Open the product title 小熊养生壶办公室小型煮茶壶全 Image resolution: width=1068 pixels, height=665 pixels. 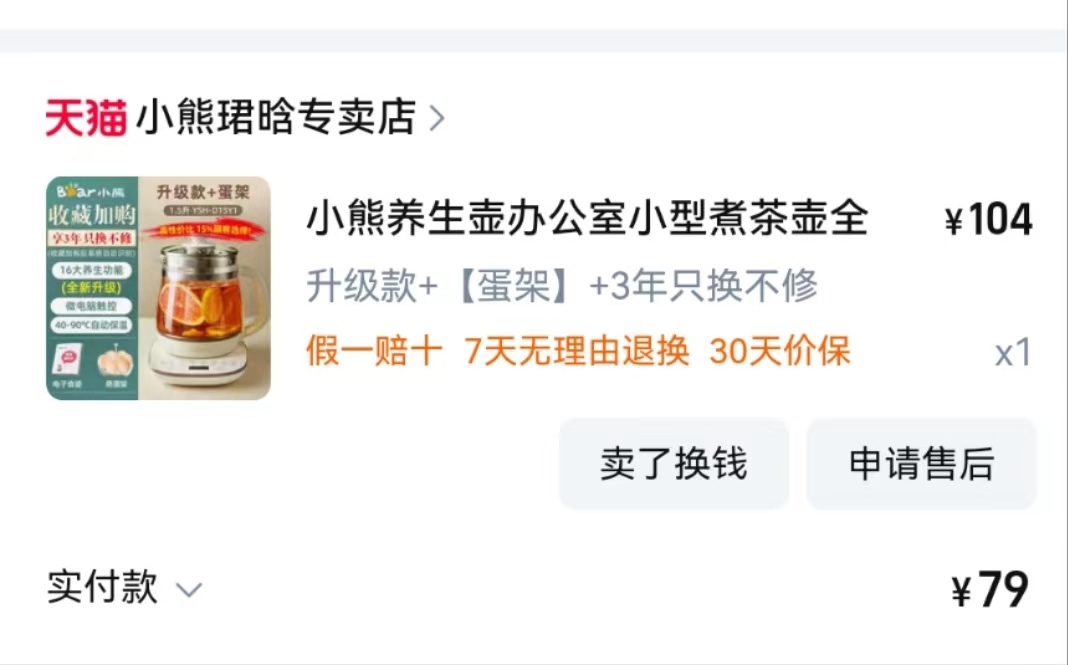[587, 218]
